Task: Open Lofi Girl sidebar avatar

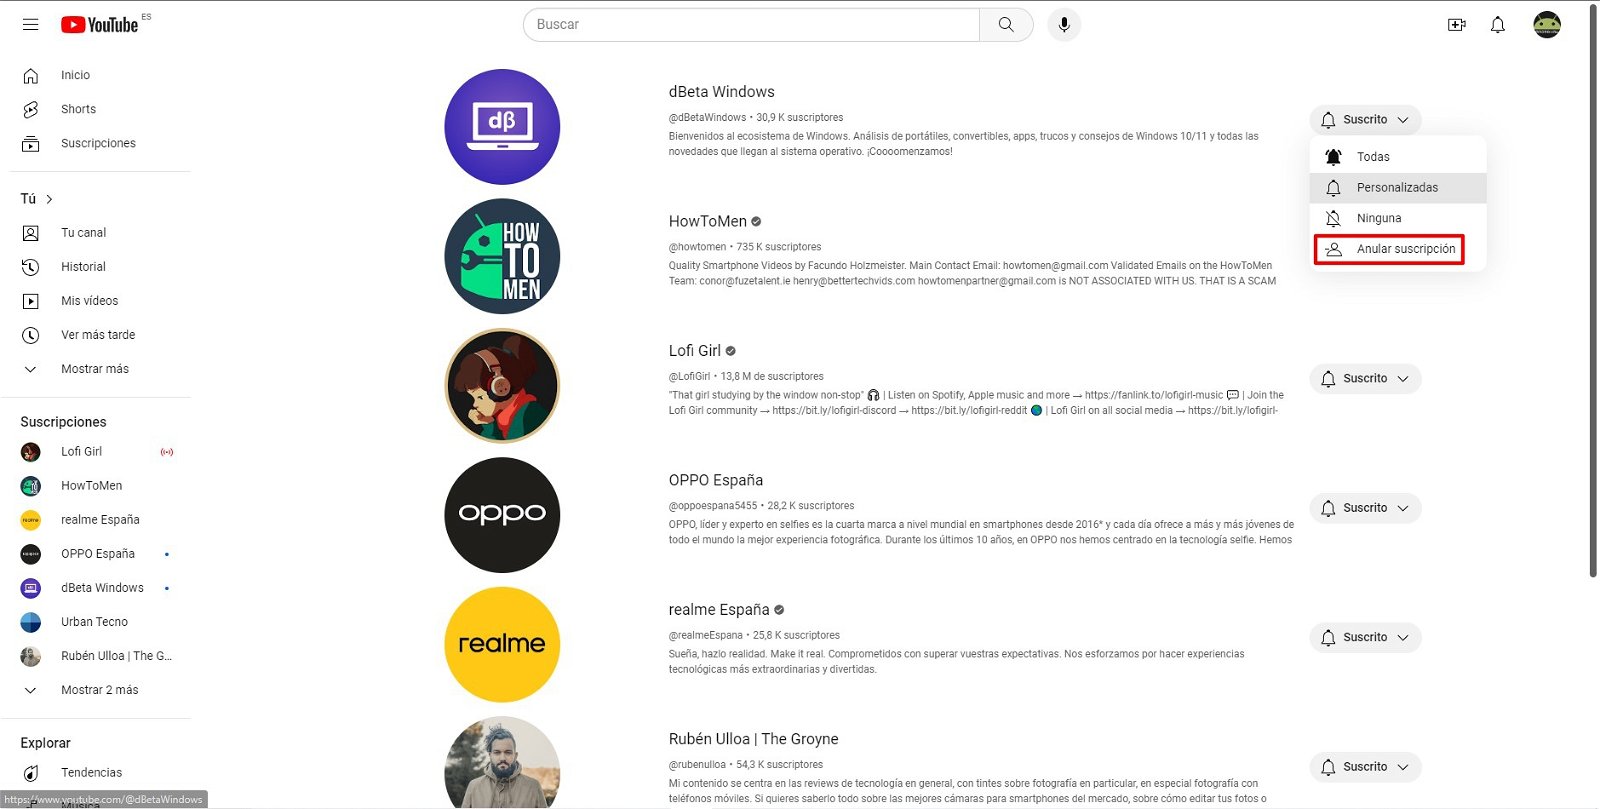Action: (x=31, y=452)
